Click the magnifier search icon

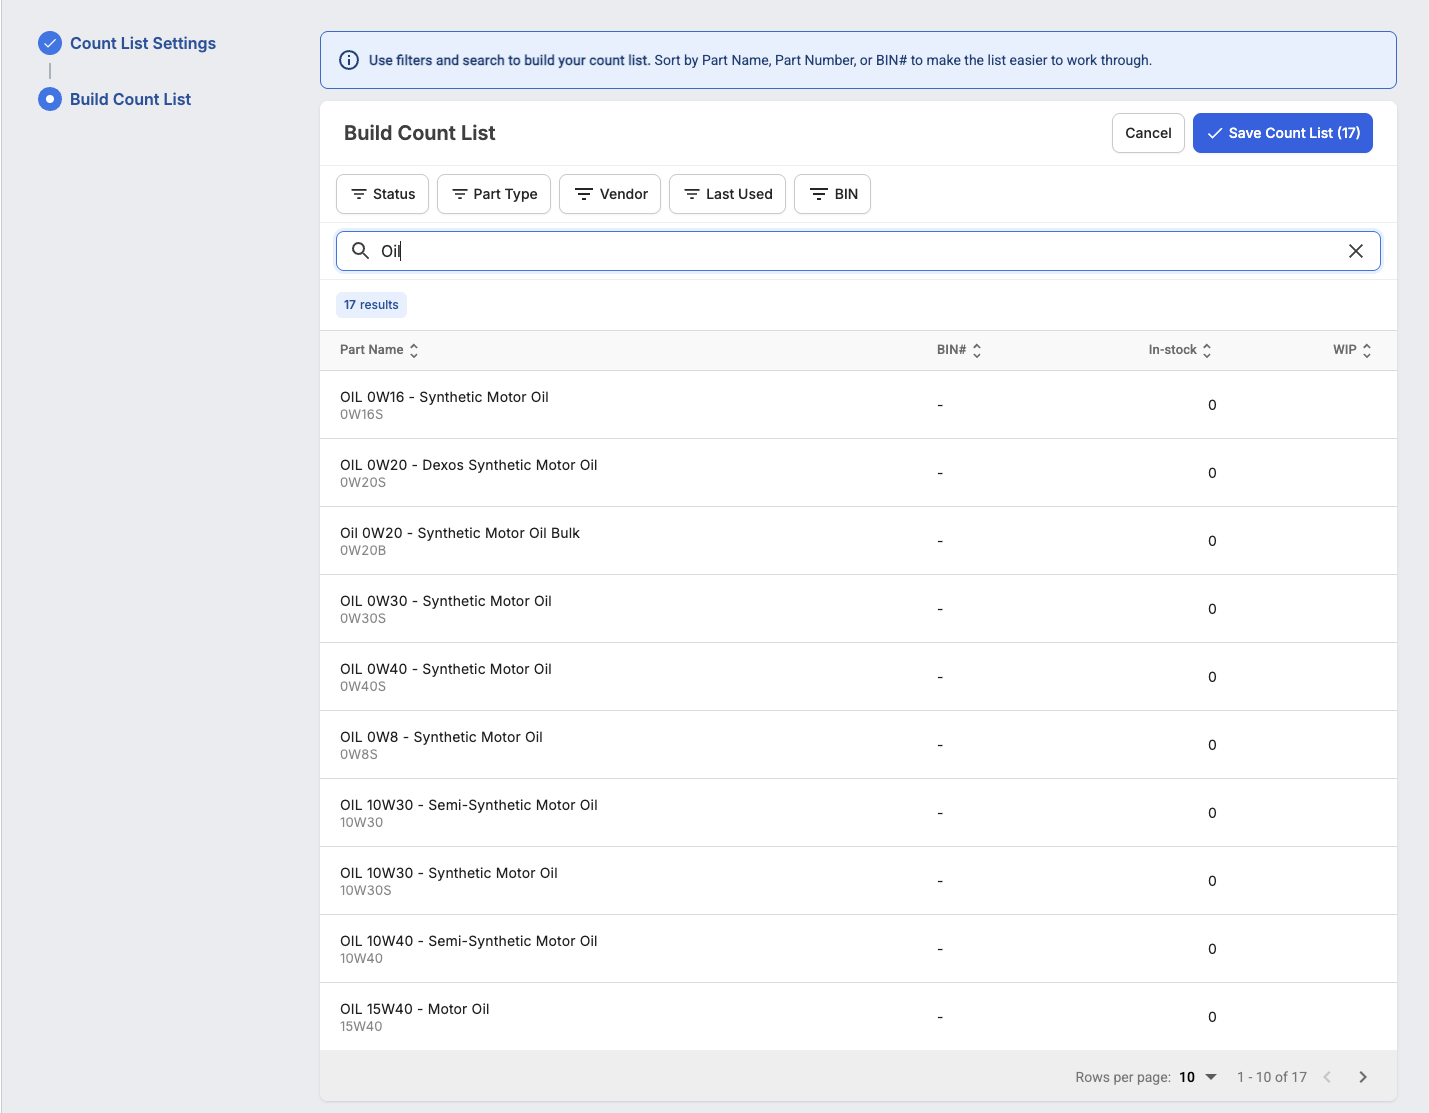click(361, 250)
